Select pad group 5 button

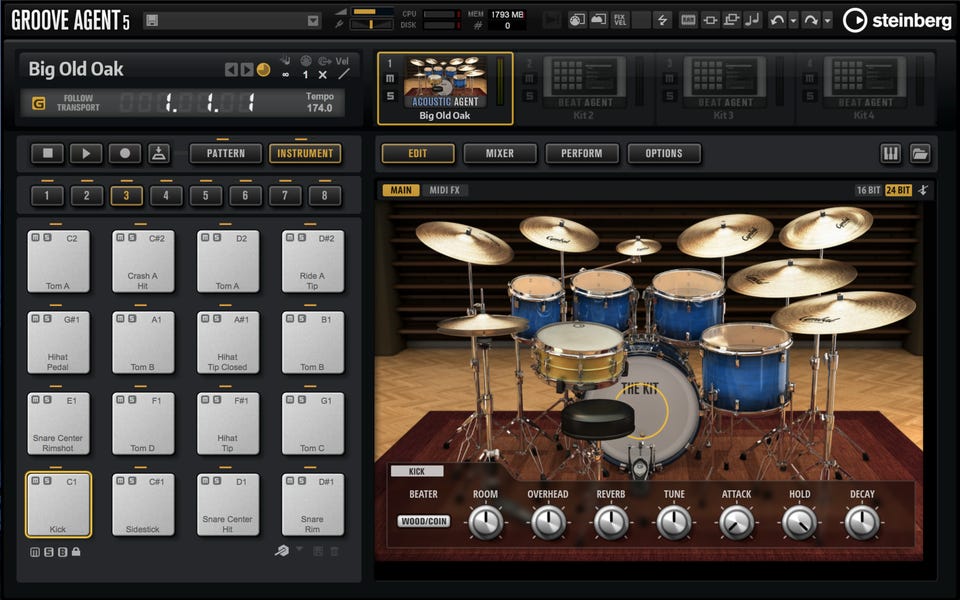(206, 196)
